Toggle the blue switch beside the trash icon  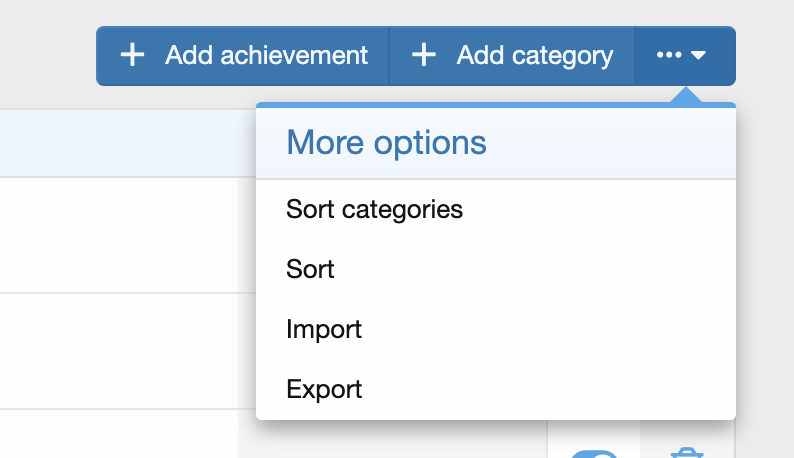click(x=593, y=454)
